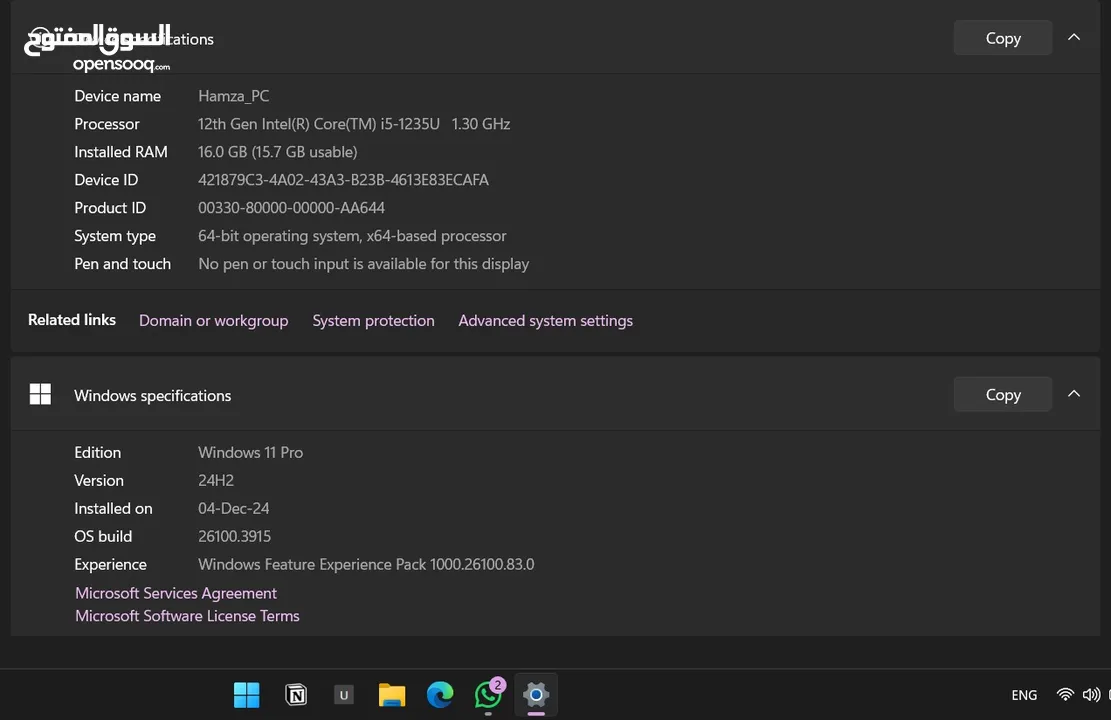Open File Explorer from the taskbar

(392, 695)
